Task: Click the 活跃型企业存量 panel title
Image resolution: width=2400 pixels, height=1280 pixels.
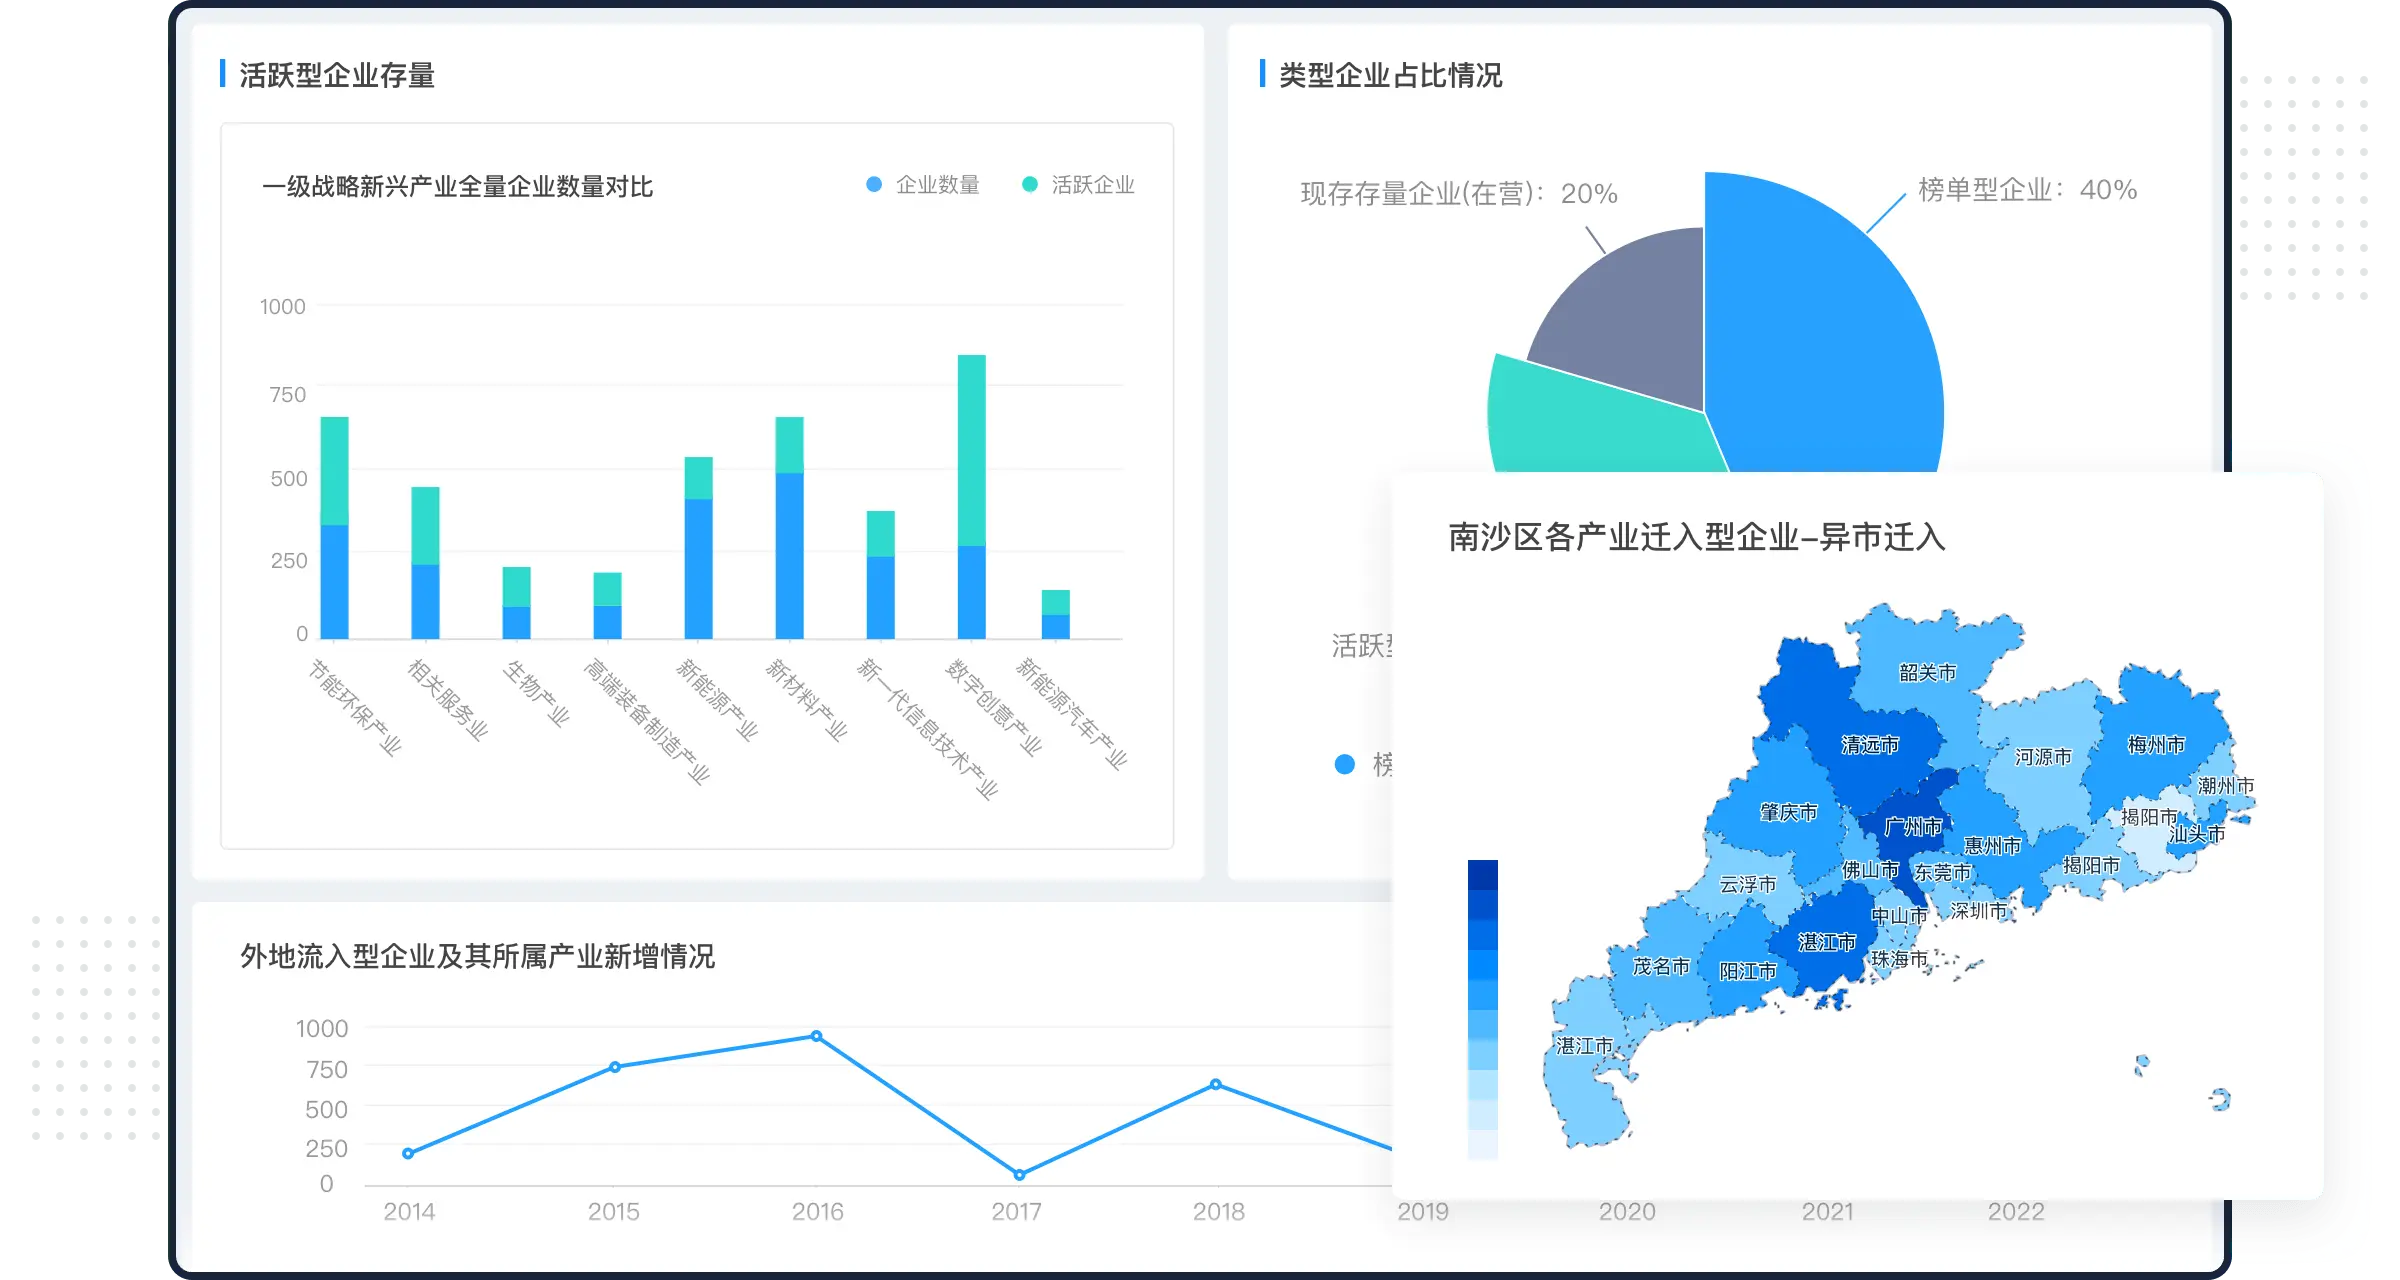Action: [x=337, y=76]
